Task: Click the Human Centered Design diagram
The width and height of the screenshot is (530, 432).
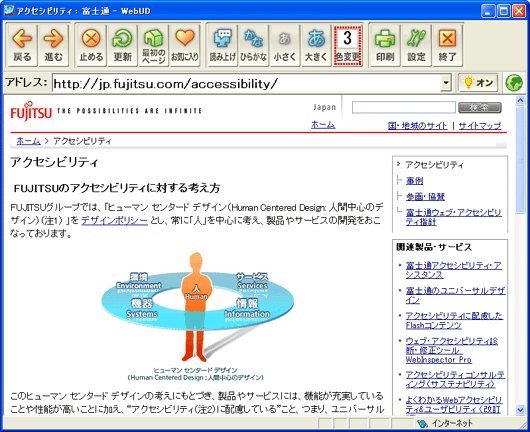Action: (x=197, y=307)
